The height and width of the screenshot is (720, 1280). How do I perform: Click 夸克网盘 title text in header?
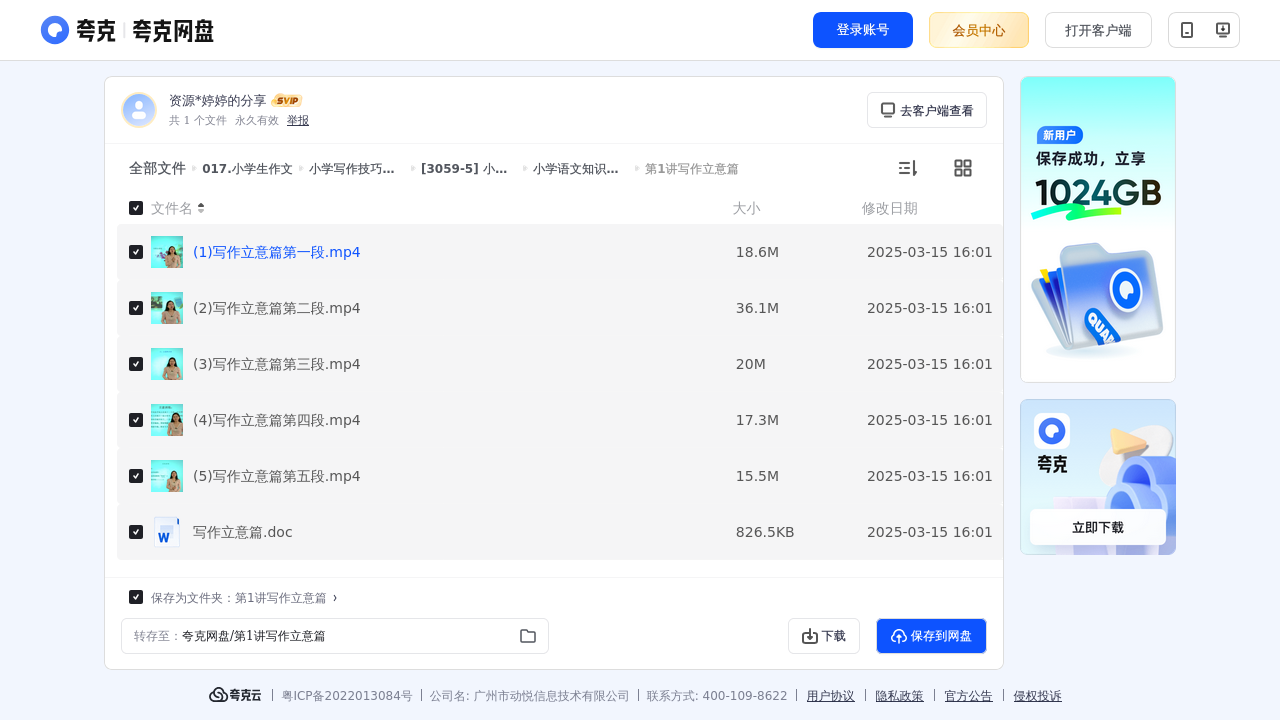(x=173, y=31)
